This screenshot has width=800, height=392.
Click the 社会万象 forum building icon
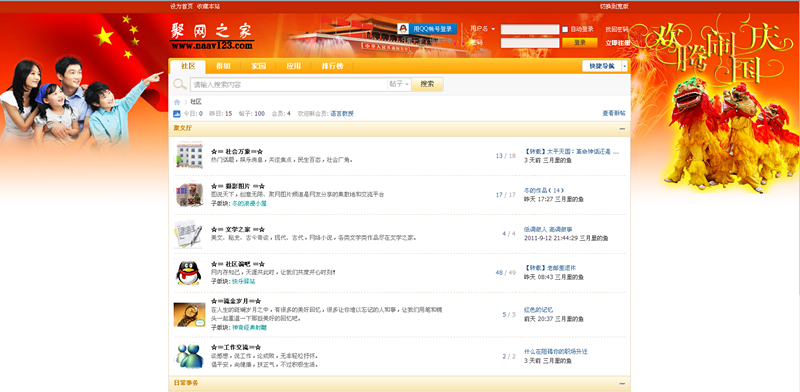[x=189, y=156]
